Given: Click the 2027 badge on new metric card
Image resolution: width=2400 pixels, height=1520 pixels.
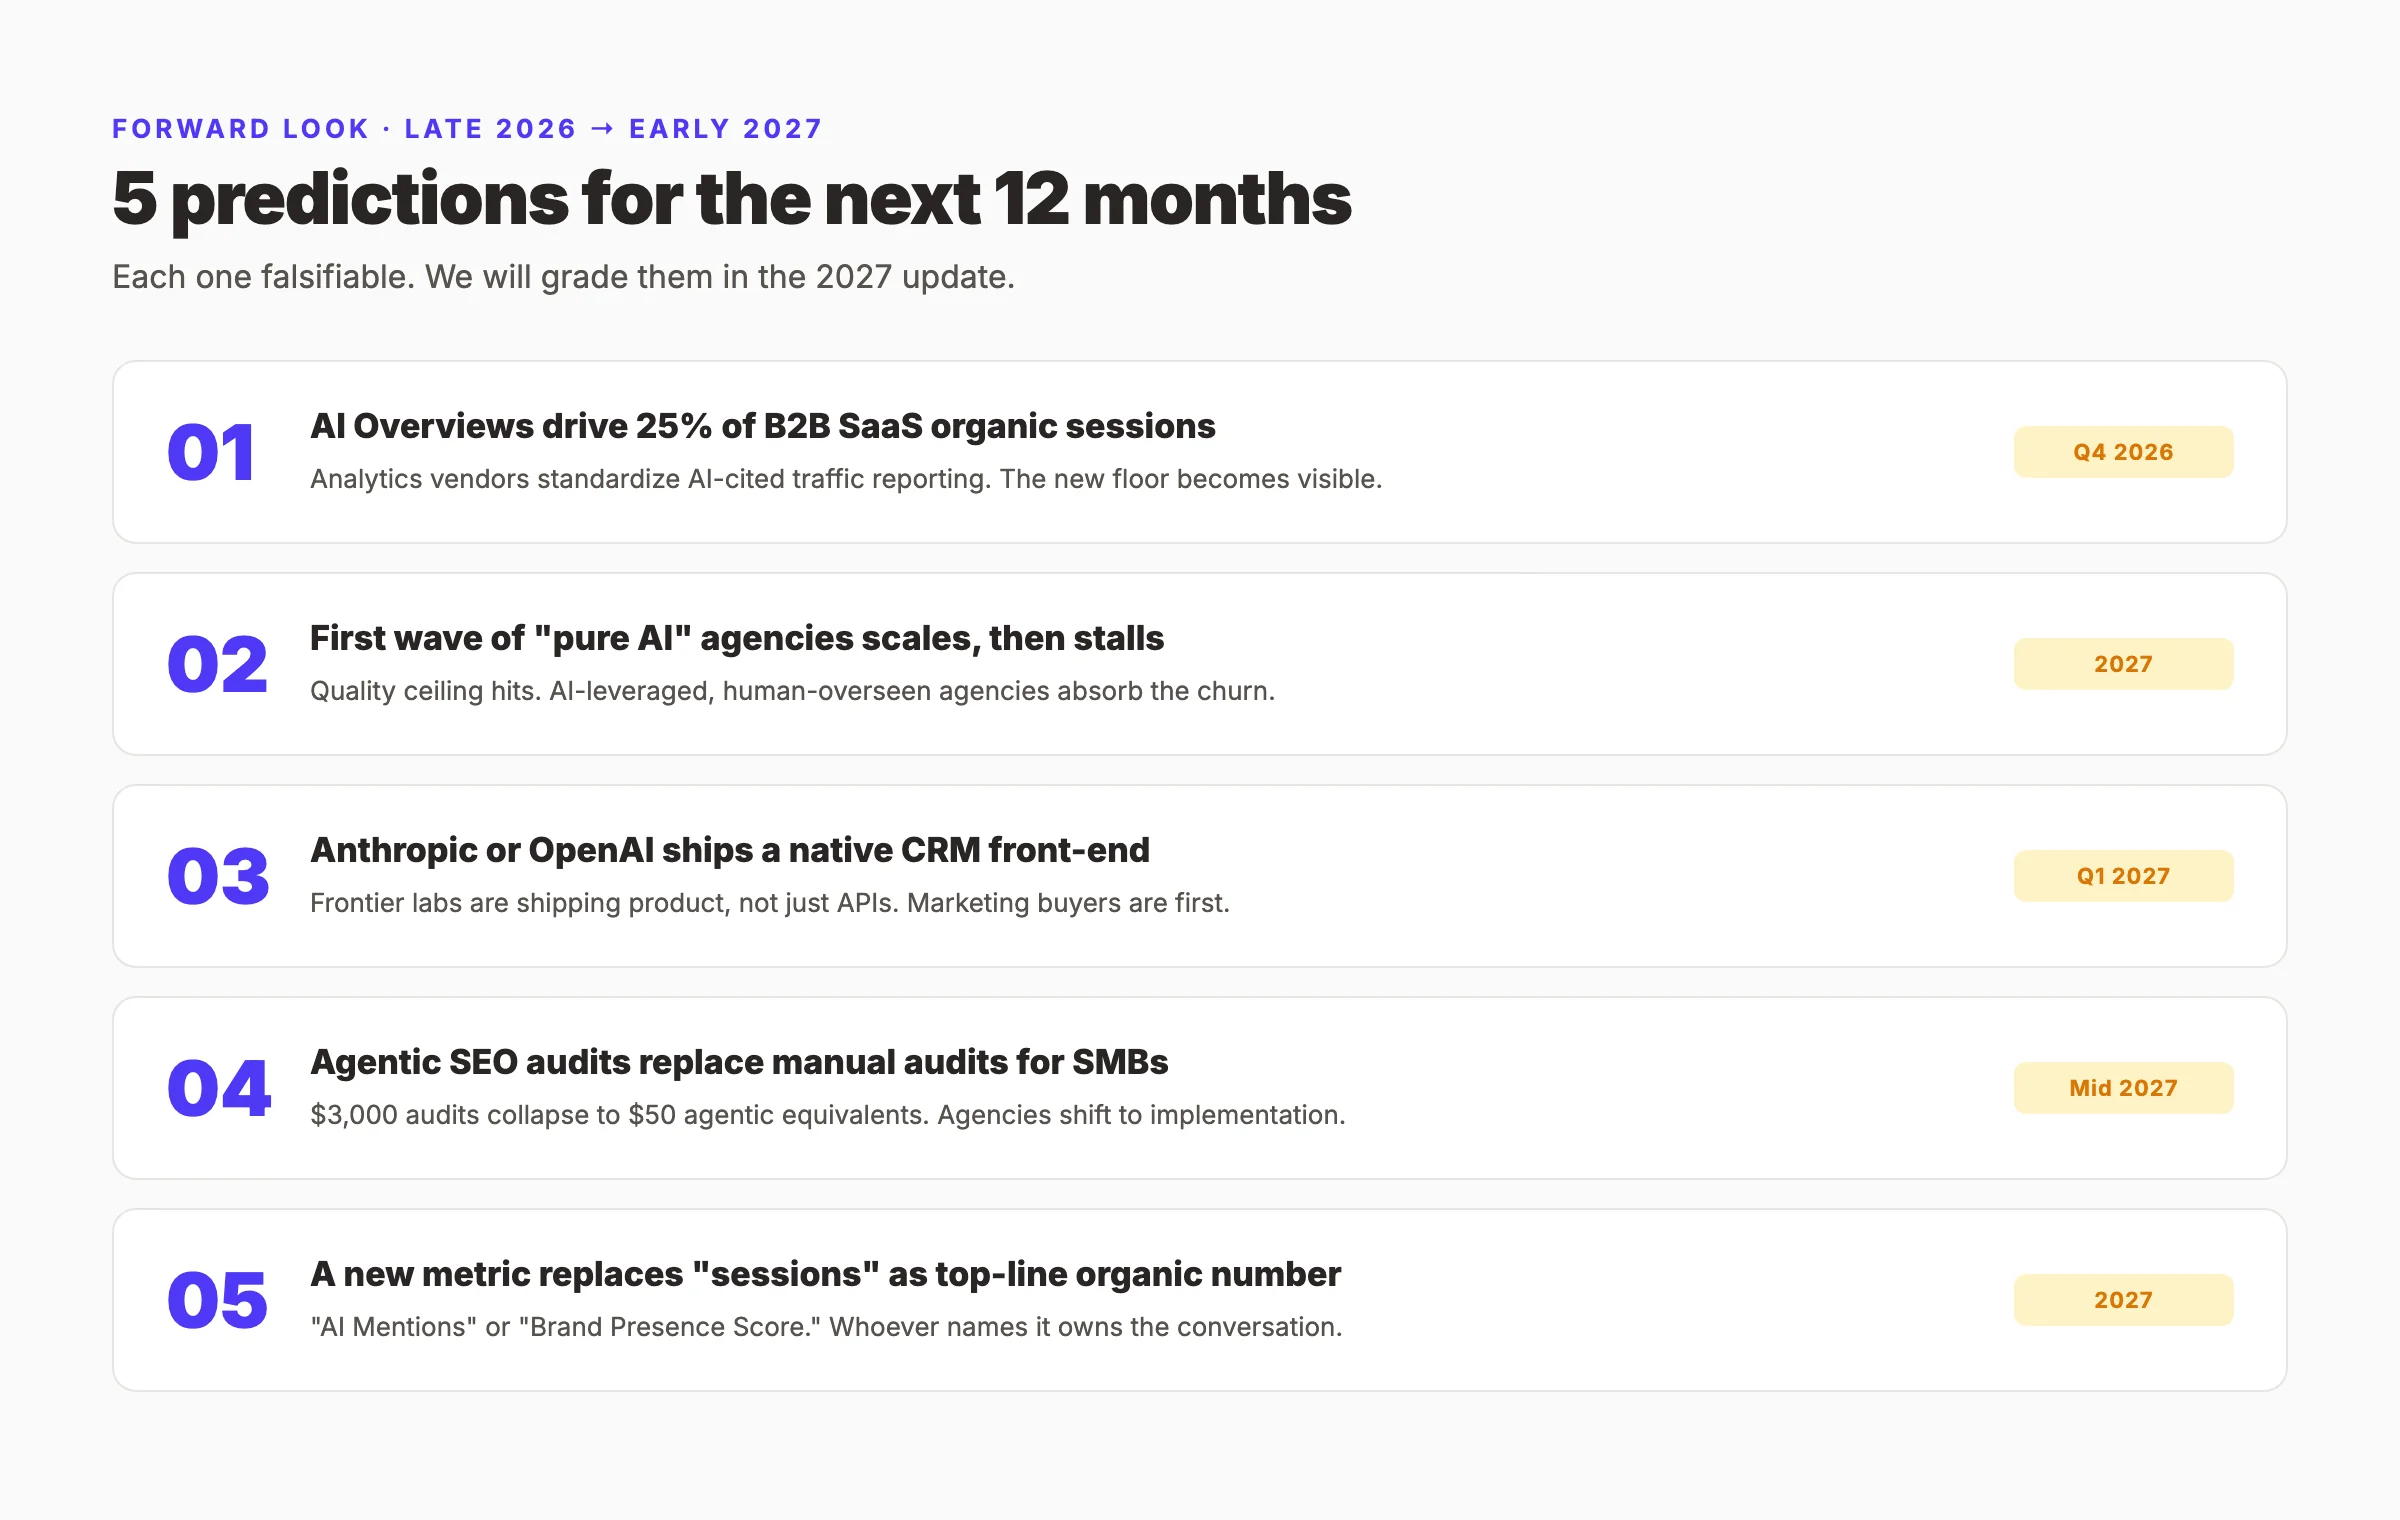Looking at the screenshot, I should (x=2123, y=1300).
